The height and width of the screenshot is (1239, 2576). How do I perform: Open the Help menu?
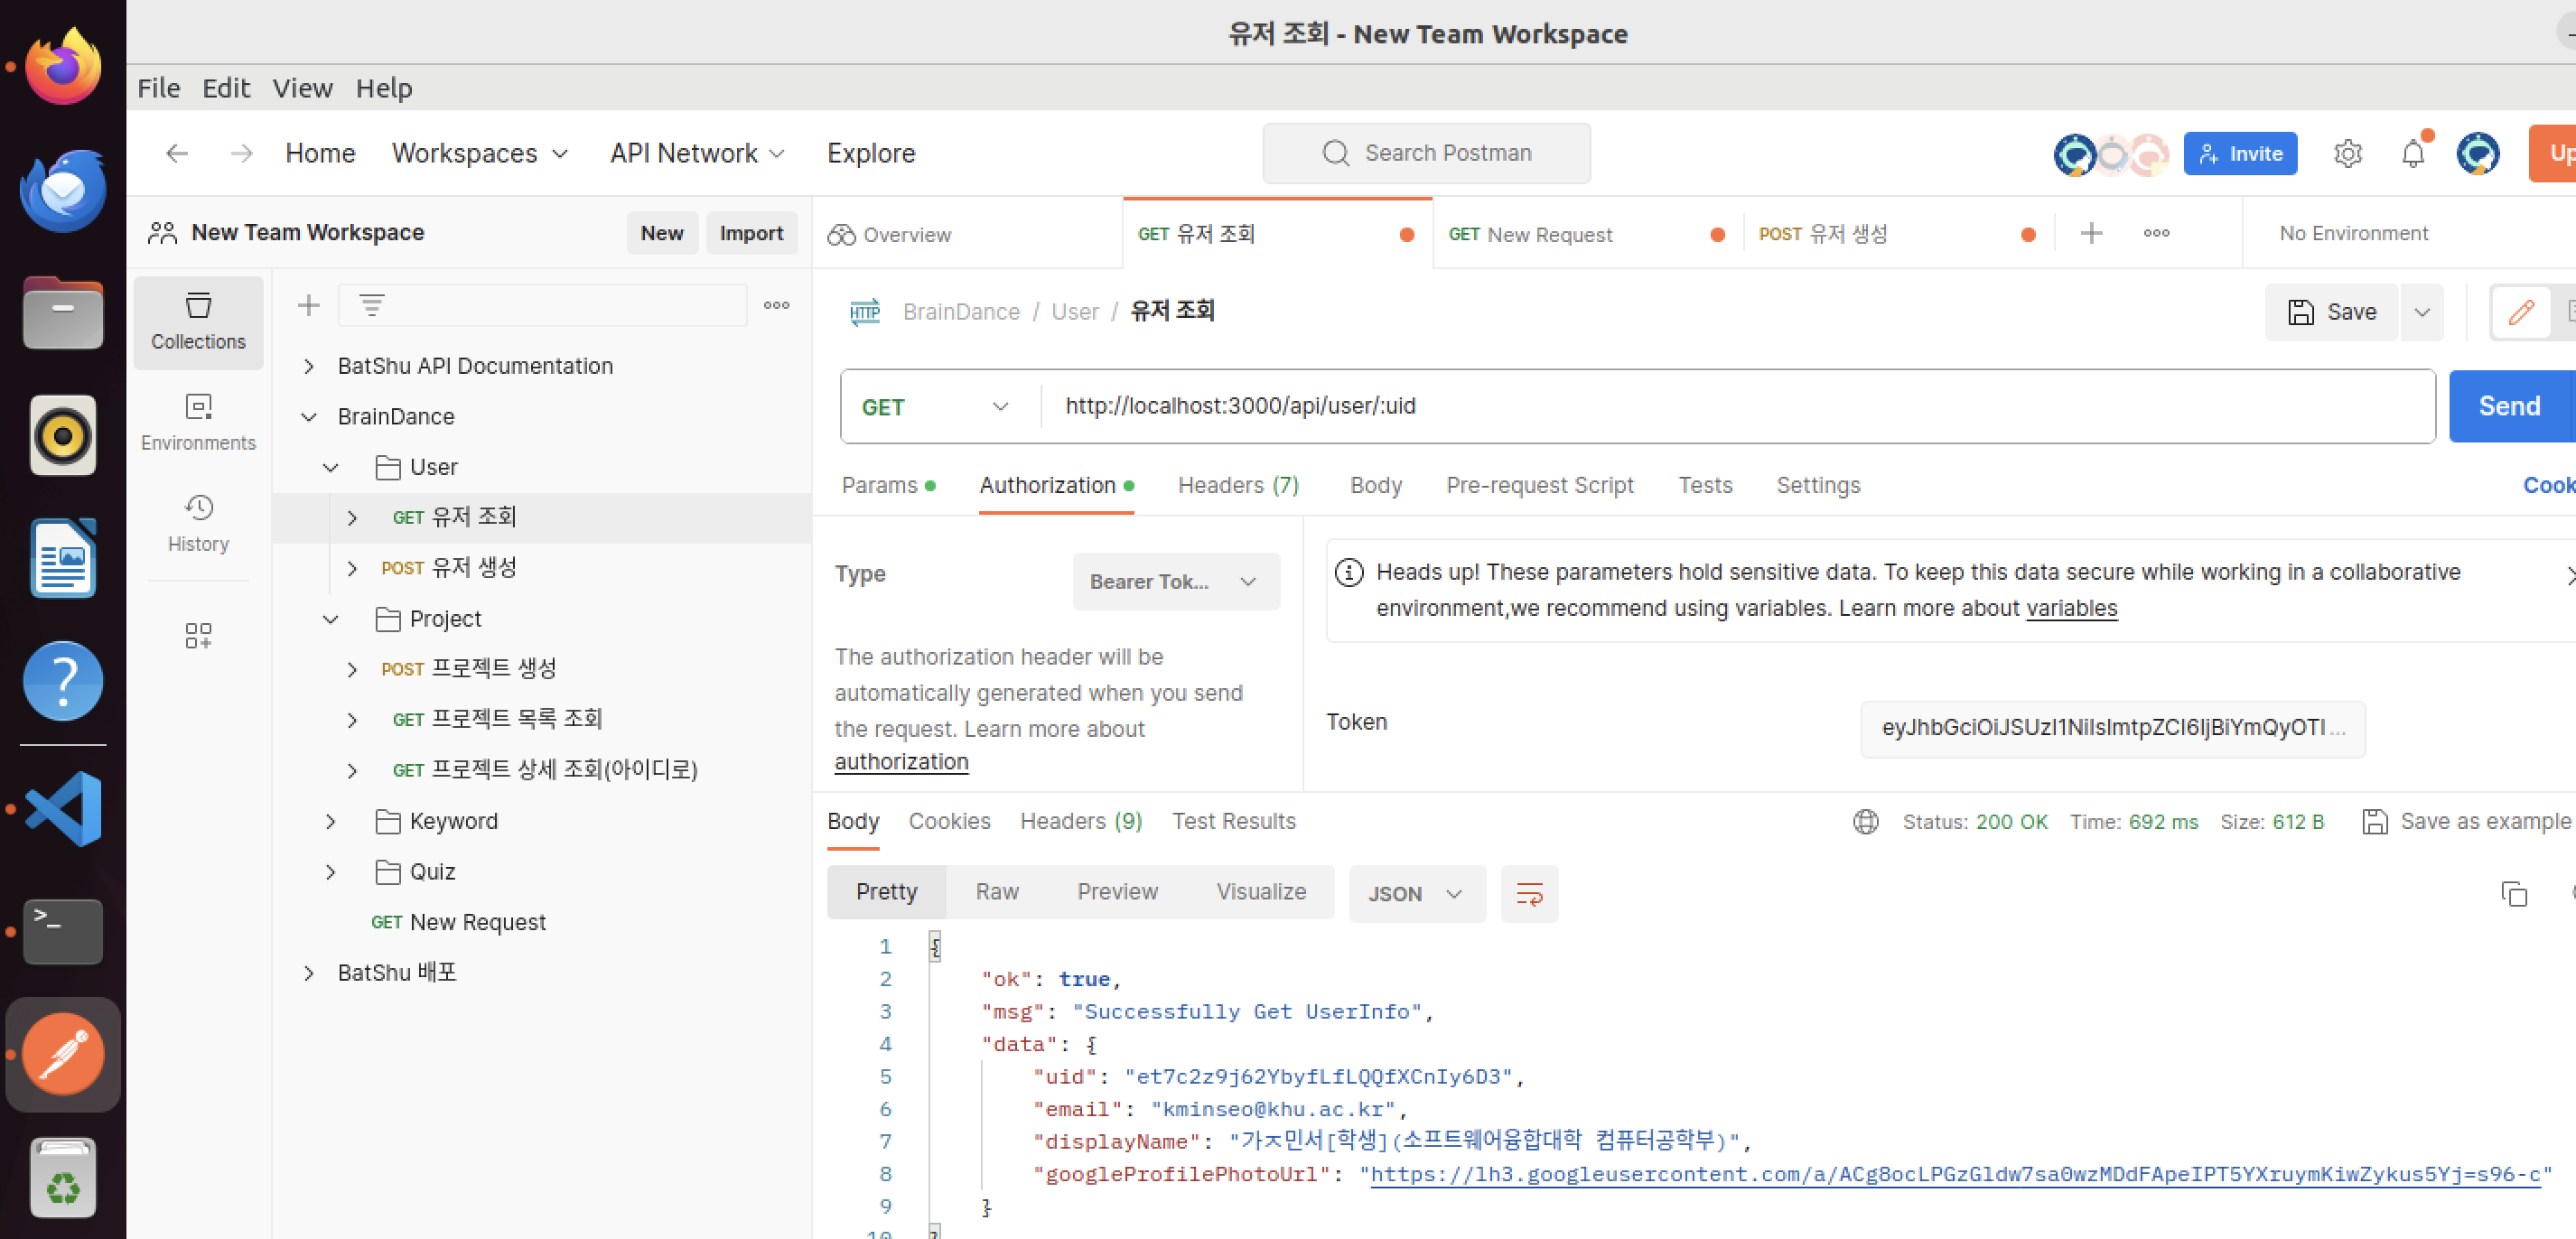pyautogui.click(x=384, y=88)
